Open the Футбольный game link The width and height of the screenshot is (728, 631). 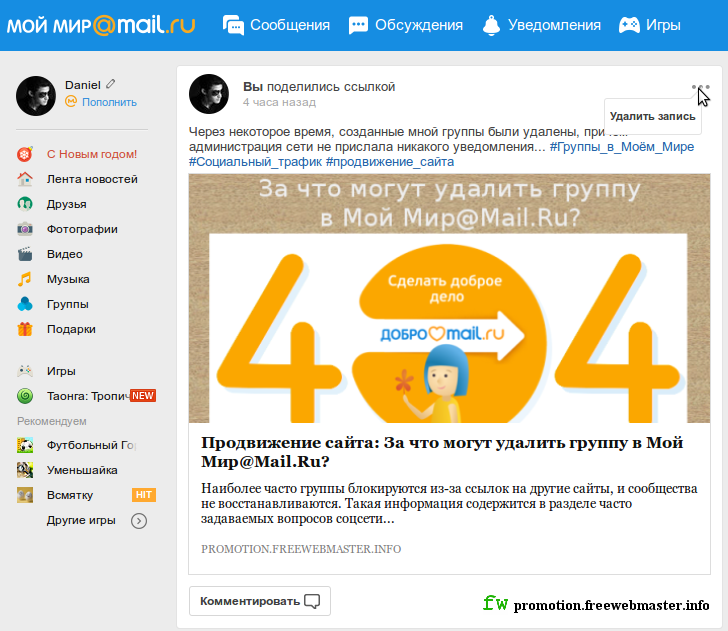pyautogui.click(x=91, y=445)
